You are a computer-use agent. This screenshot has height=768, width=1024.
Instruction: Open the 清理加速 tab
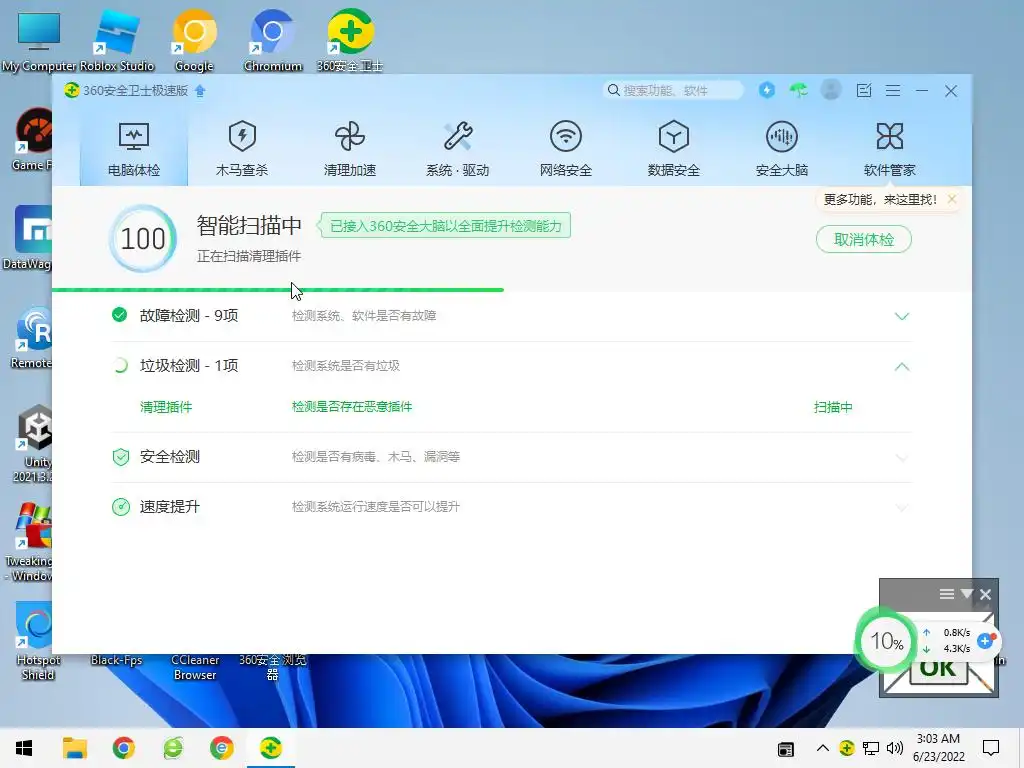click(350, 149)
